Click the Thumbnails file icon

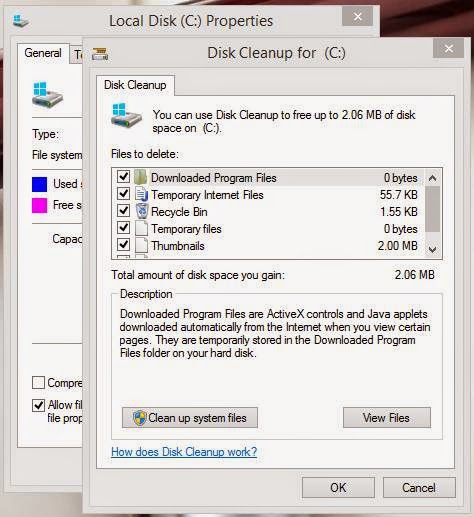[x=141, y=246]
